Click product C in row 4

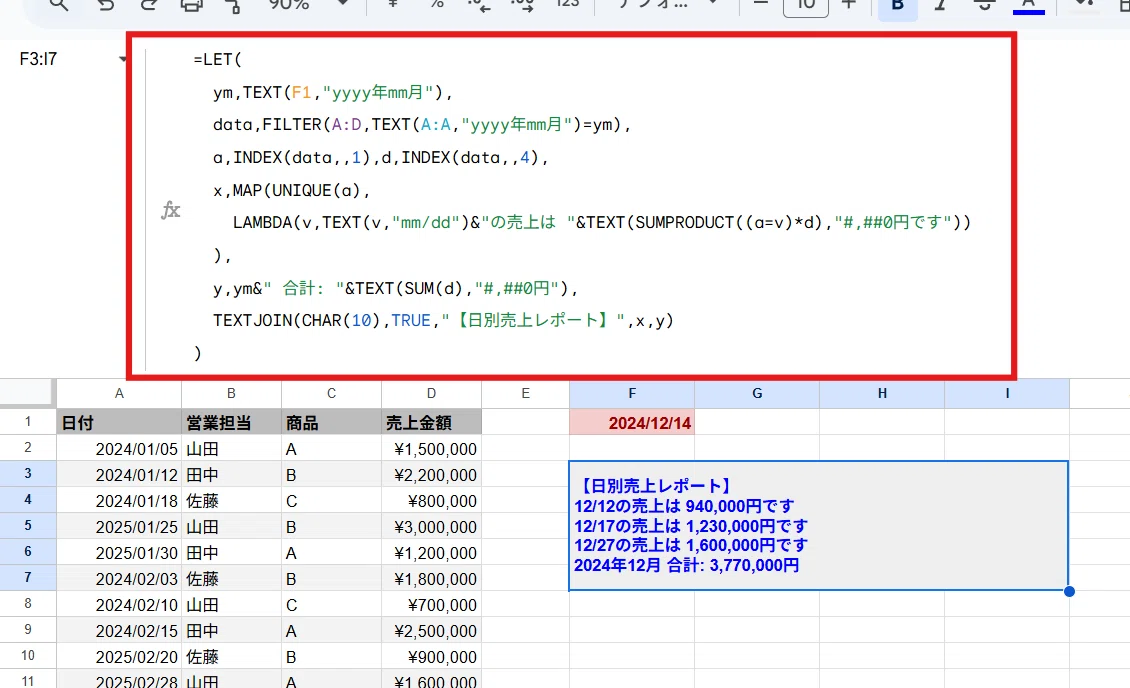coord(332,501)
